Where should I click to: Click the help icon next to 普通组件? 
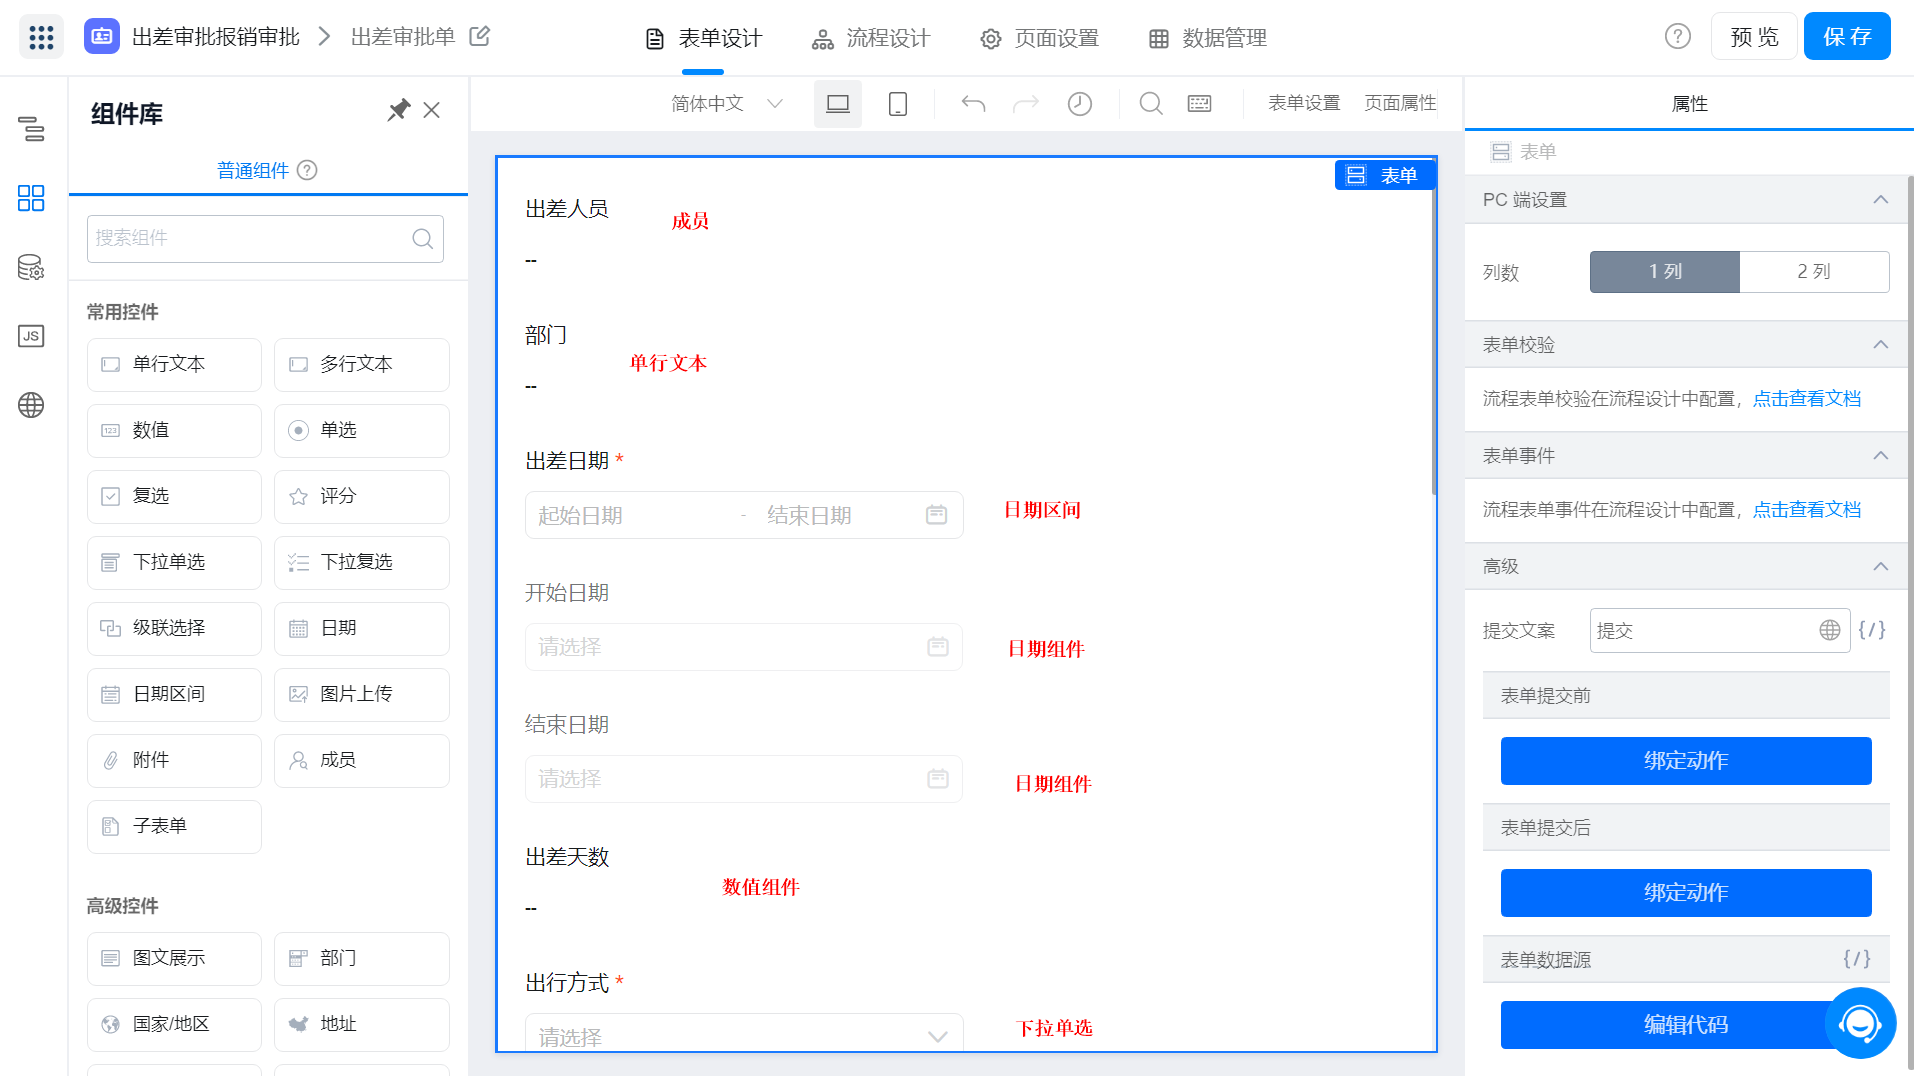(308, 170)
